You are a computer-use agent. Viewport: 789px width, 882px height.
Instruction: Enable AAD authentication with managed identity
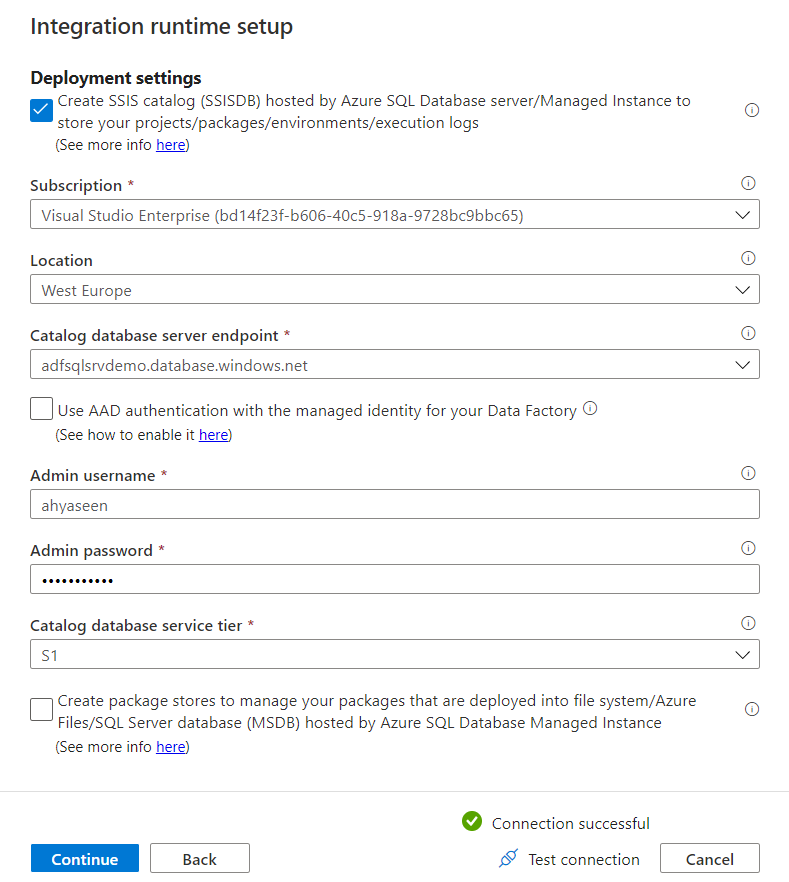[x=40, y=409]
